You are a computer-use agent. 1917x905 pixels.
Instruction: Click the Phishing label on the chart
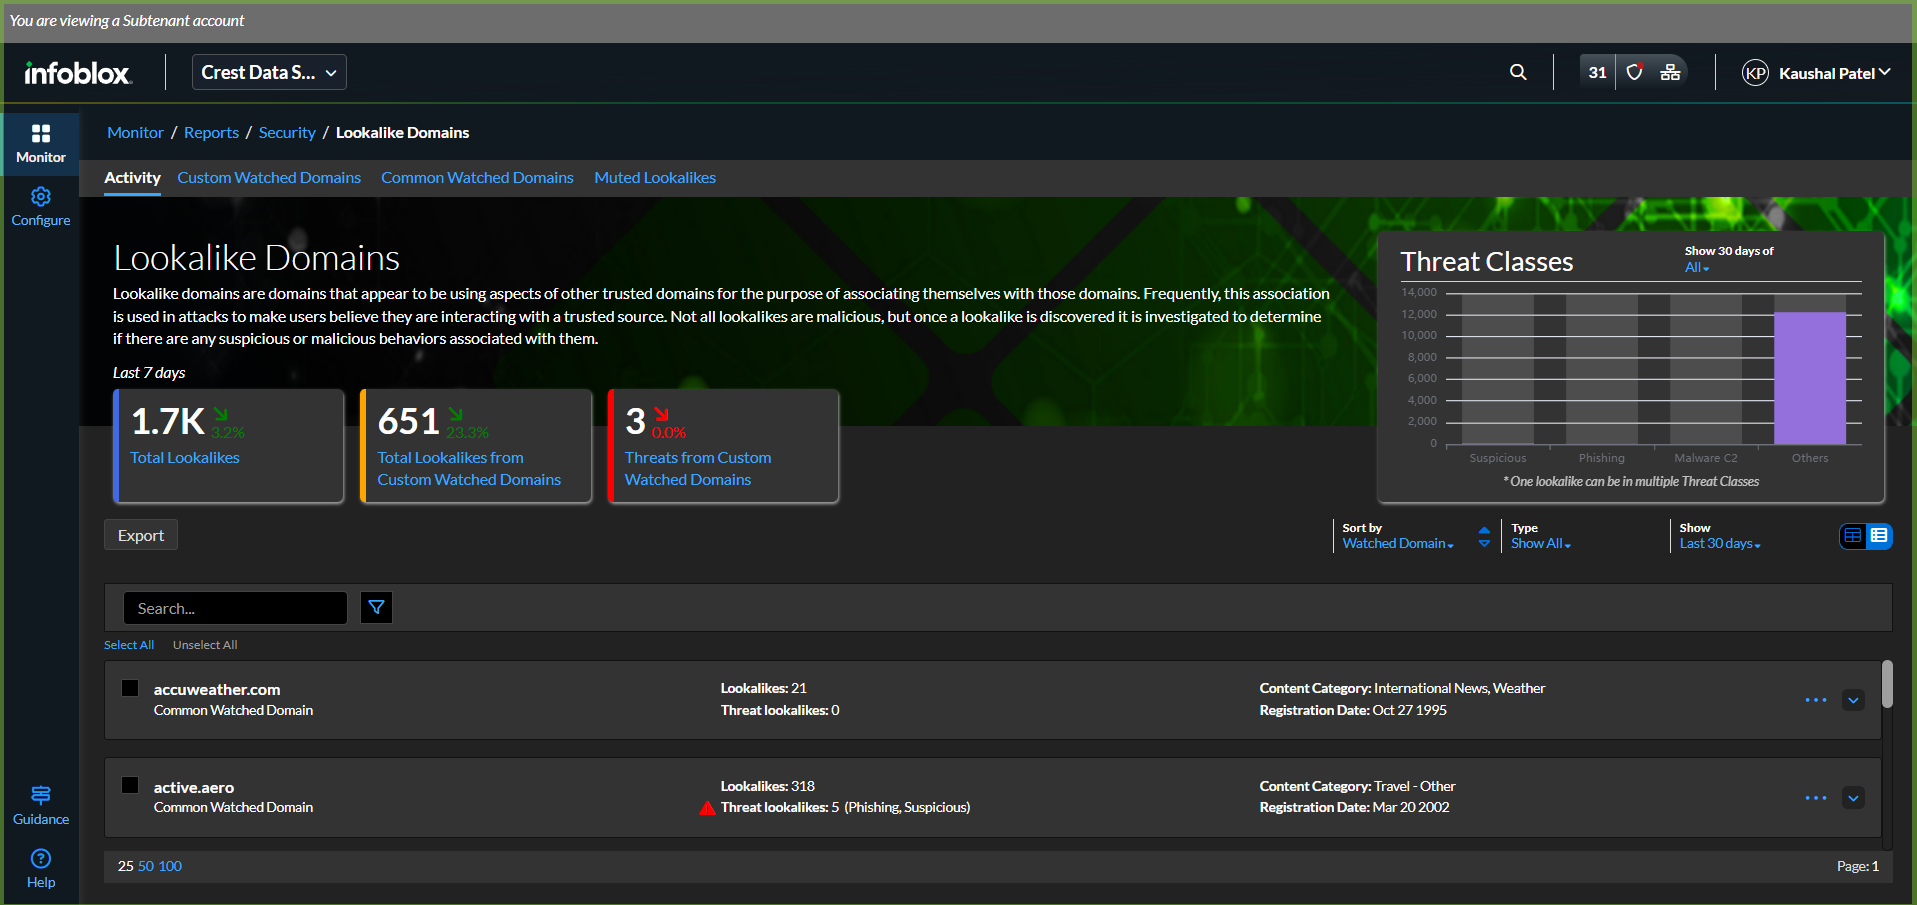1602,458
